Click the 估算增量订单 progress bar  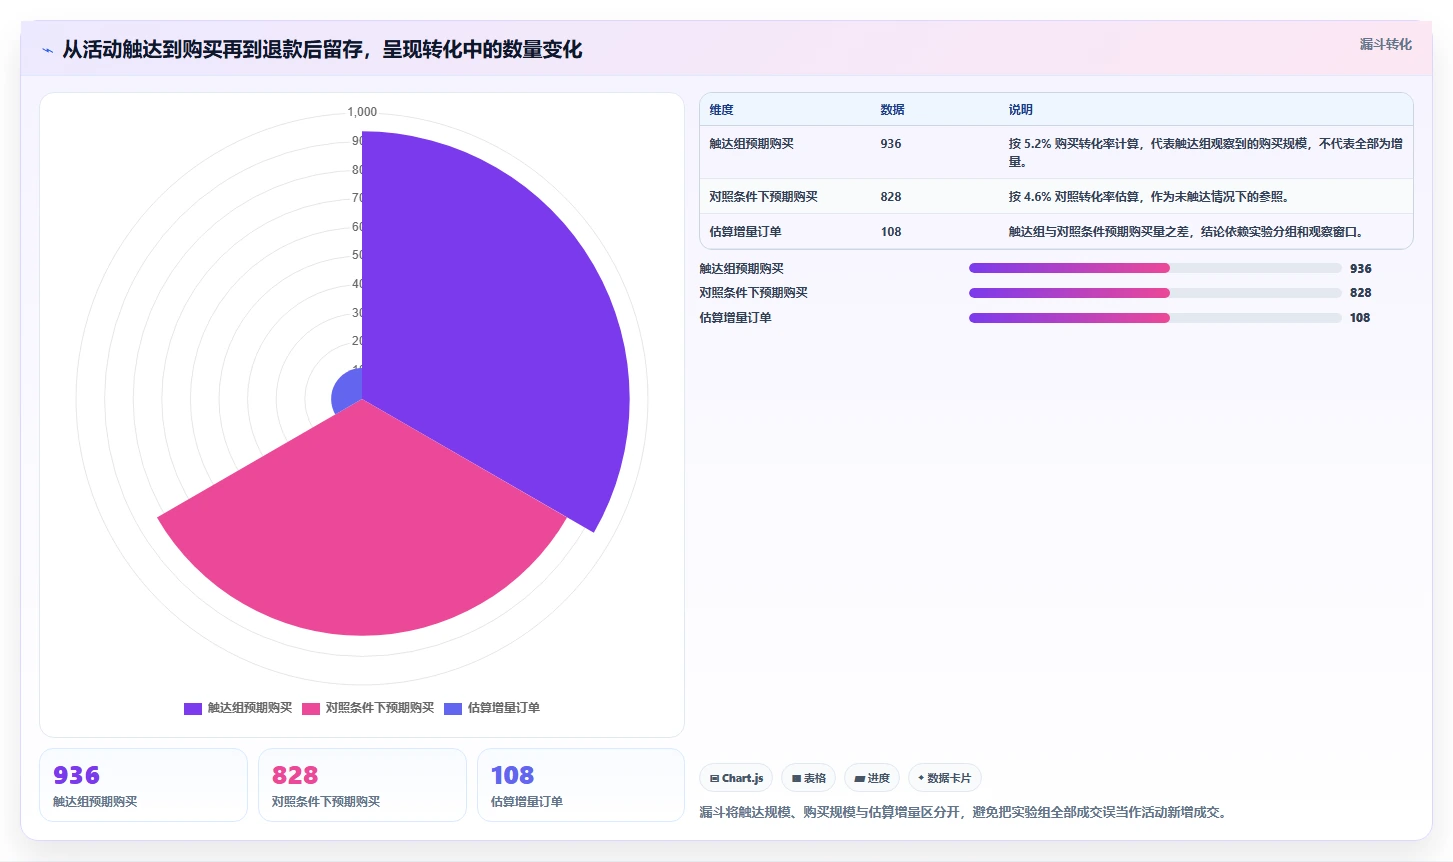(x=1155, y=318)
